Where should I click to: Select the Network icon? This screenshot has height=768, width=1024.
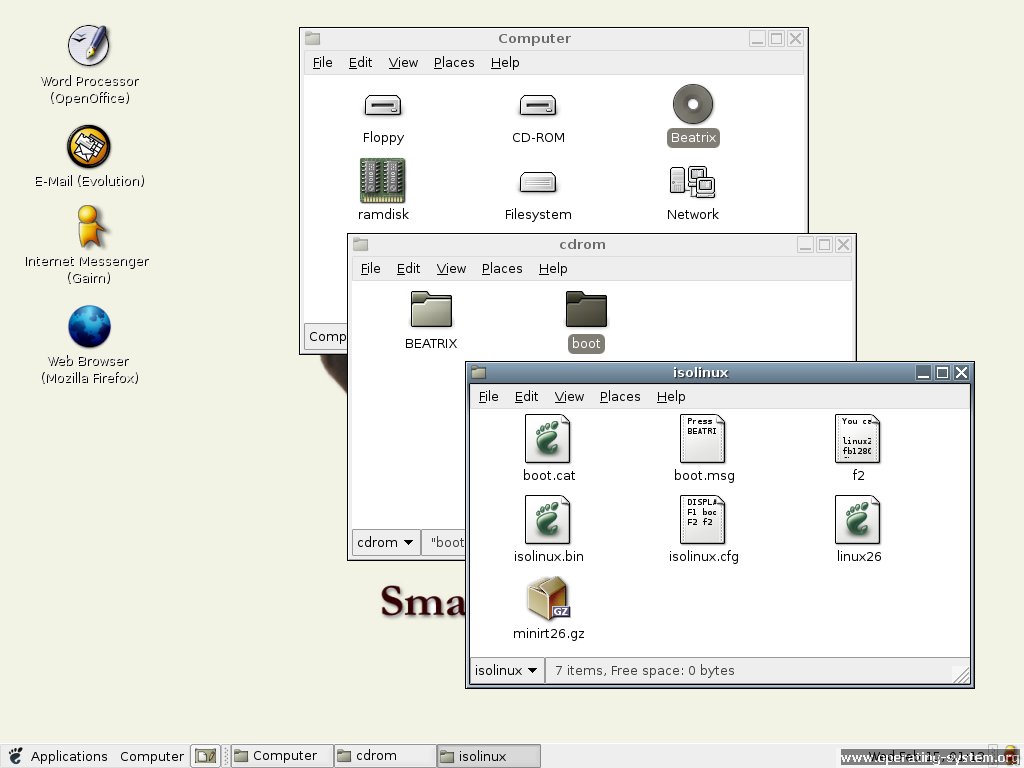point(692,182)
